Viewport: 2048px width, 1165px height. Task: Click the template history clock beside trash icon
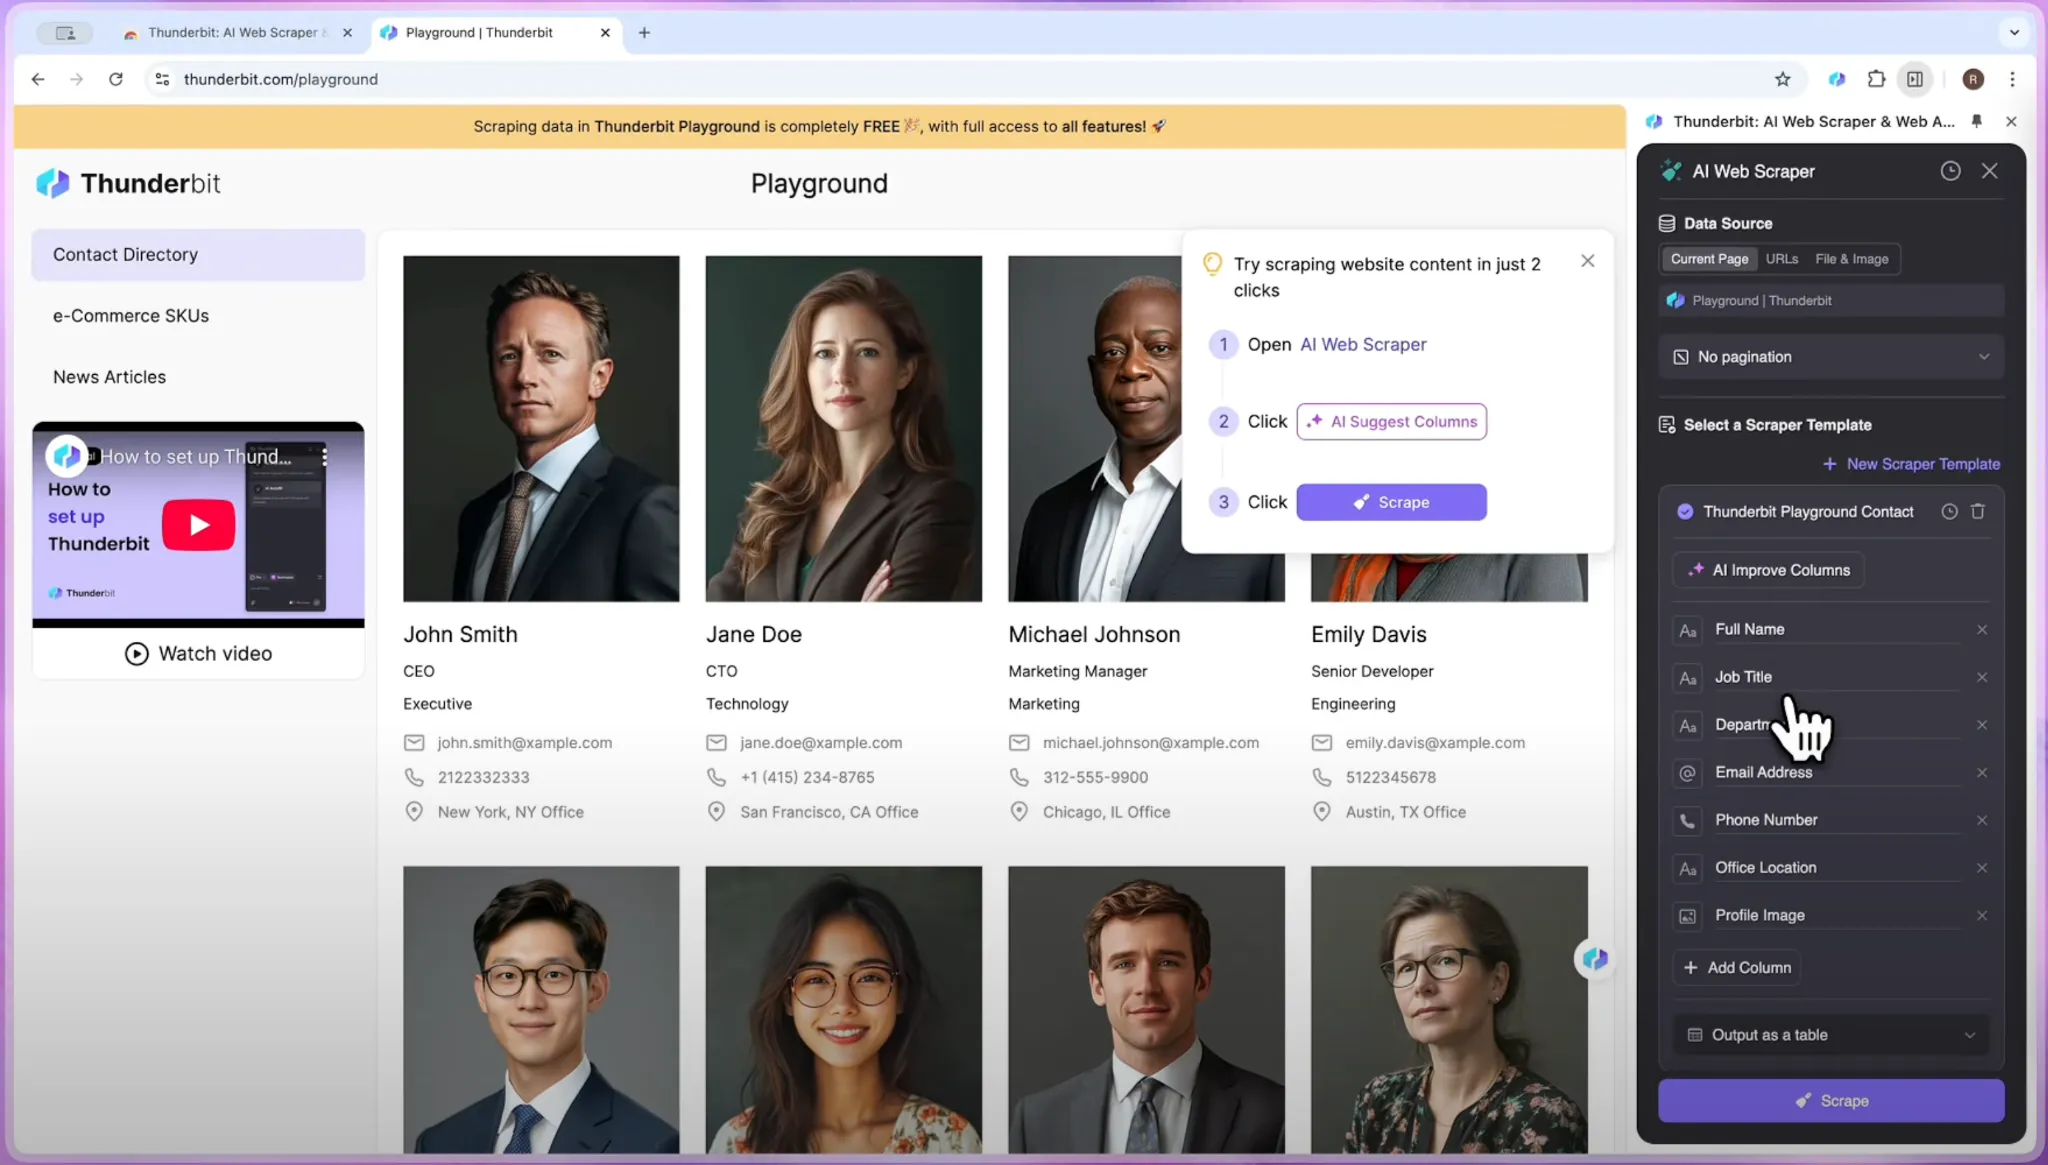[1949, 511]
